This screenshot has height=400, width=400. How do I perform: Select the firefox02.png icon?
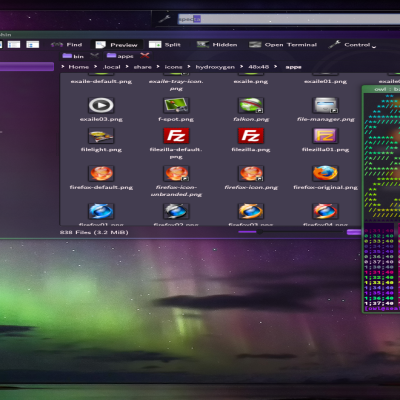point(176,211)
